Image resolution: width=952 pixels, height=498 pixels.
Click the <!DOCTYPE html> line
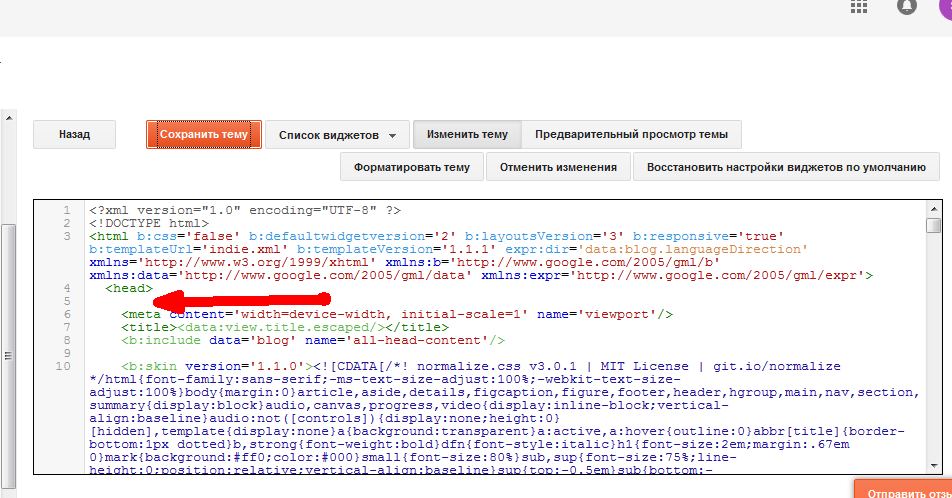pyautogui.click(x=149, y=223)
